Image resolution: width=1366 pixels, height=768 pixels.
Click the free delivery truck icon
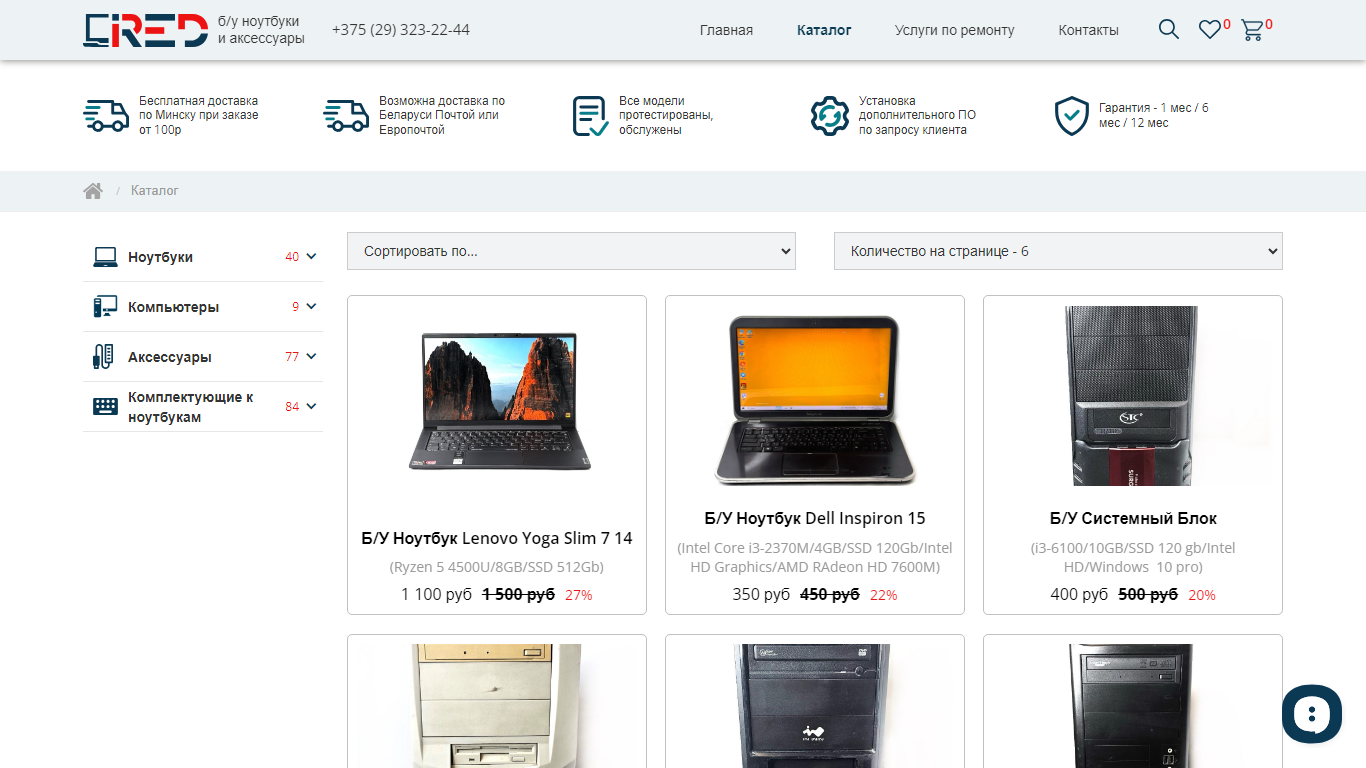pyautogui.click(x=106, y=115)
